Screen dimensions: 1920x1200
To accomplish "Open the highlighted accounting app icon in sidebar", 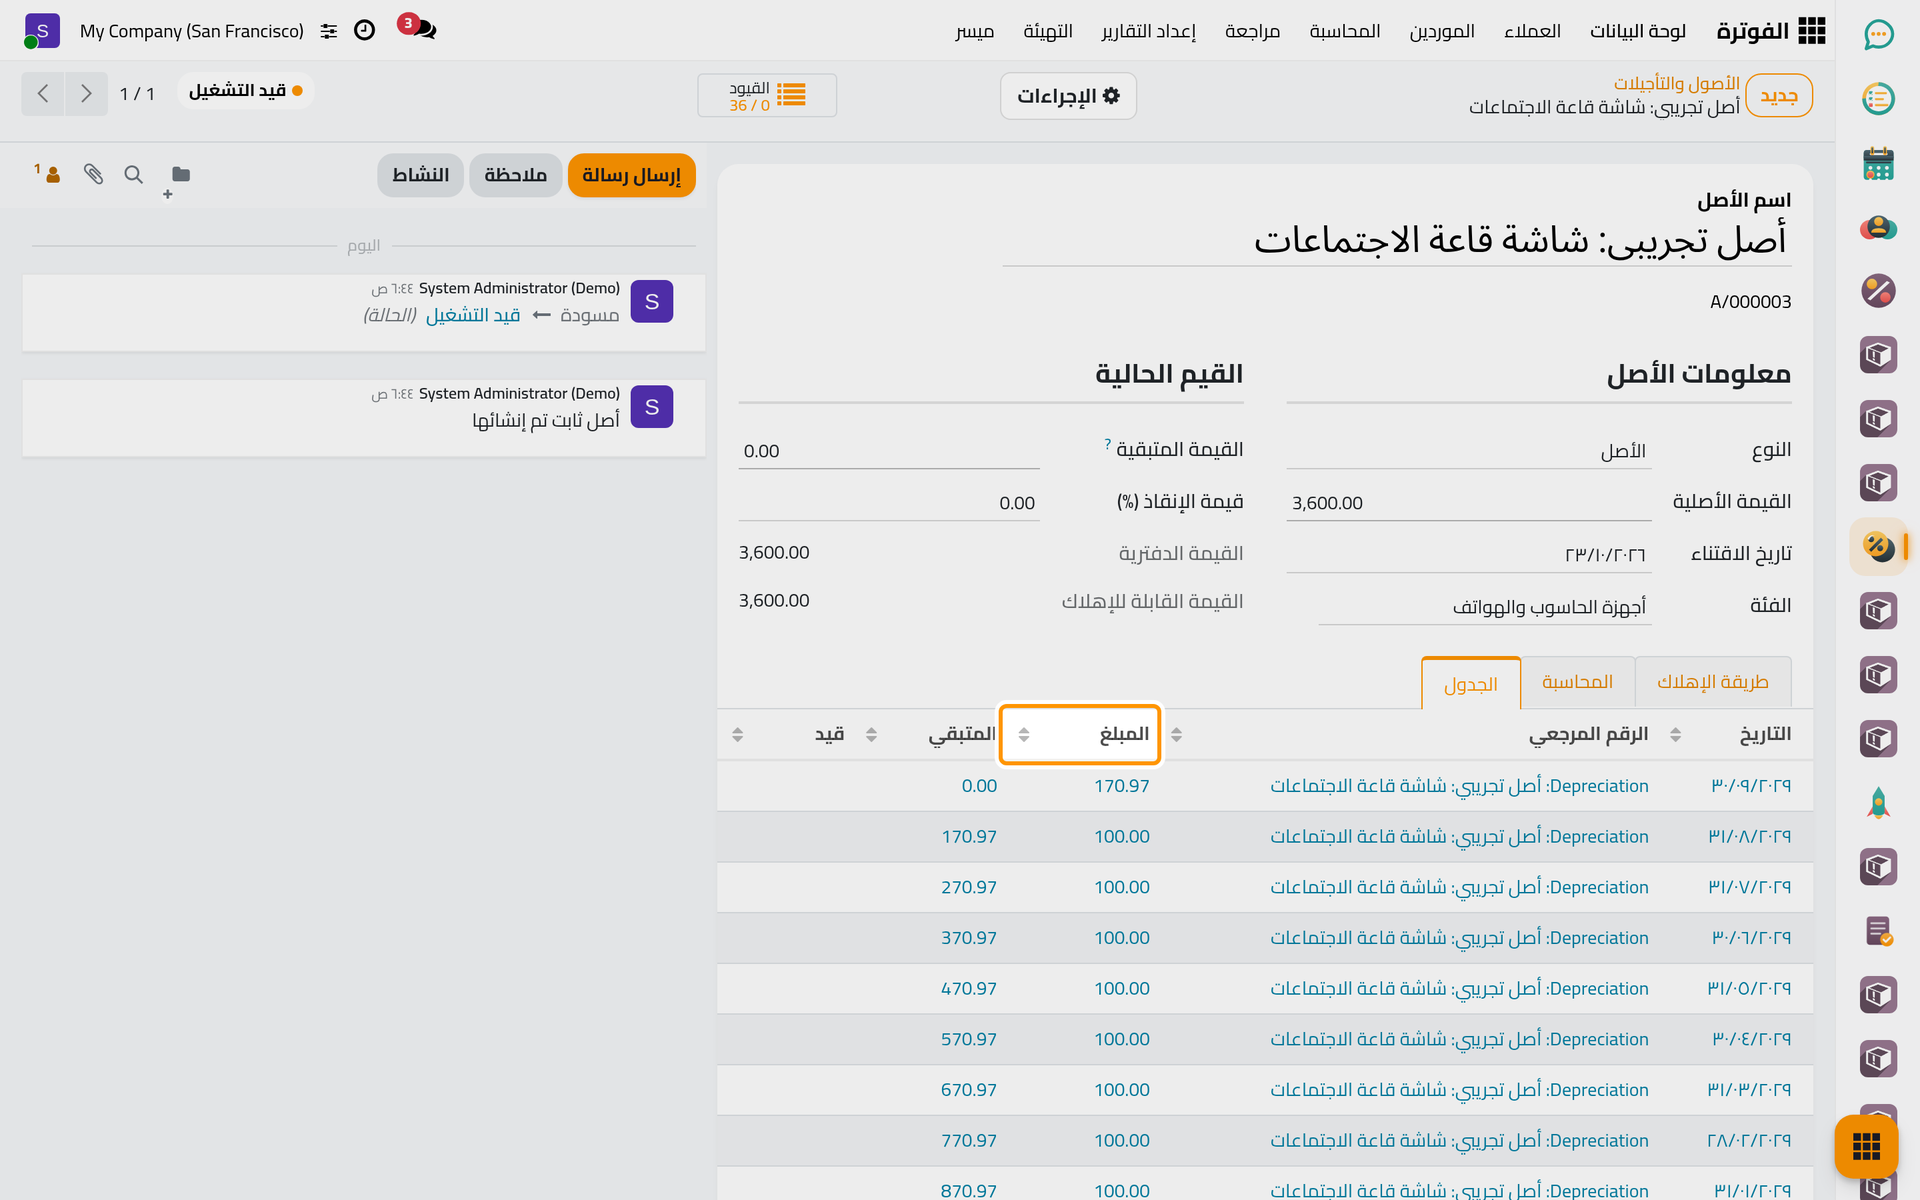I will click(1879, 547).
